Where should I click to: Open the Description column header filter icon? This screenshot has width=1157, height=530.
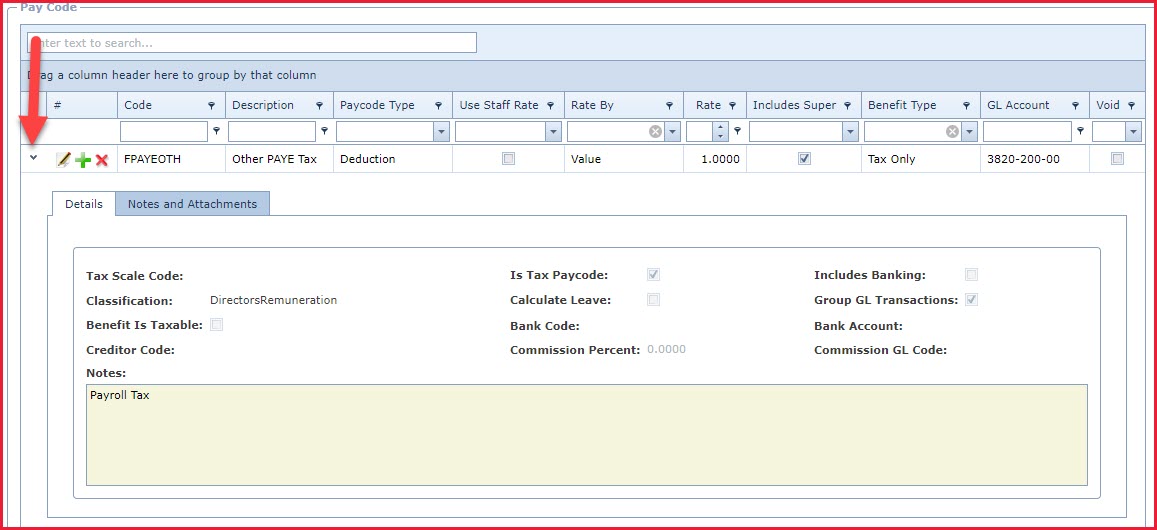[319, 106]
